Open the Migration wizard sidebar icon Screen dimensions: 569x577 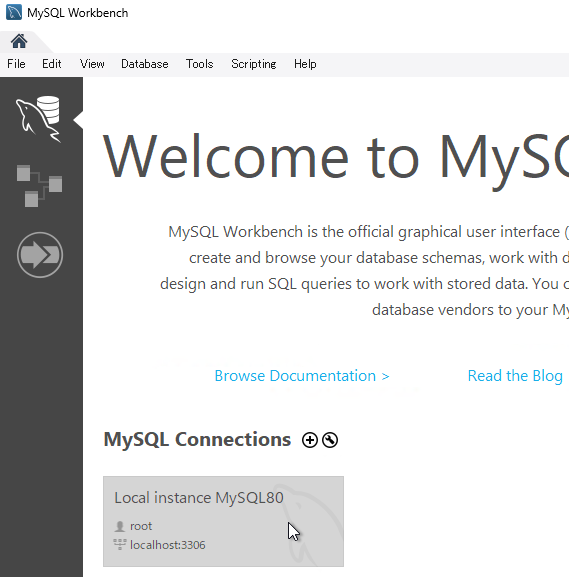pyautogui.click(x=40, y=255)
